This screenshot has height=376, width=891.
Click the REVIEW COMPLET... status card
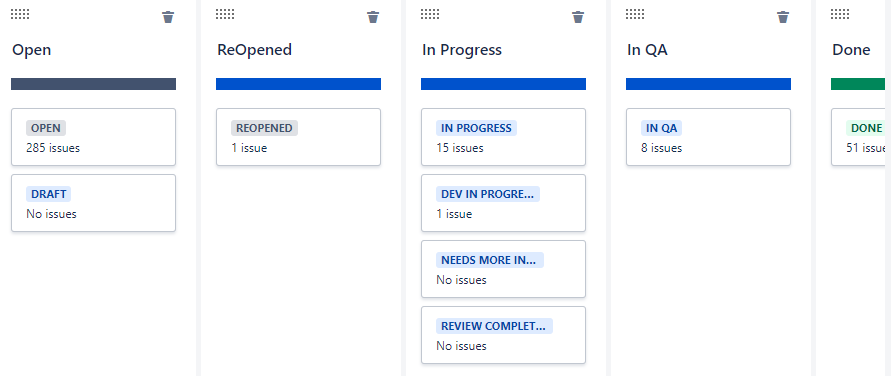click(503, 335)
